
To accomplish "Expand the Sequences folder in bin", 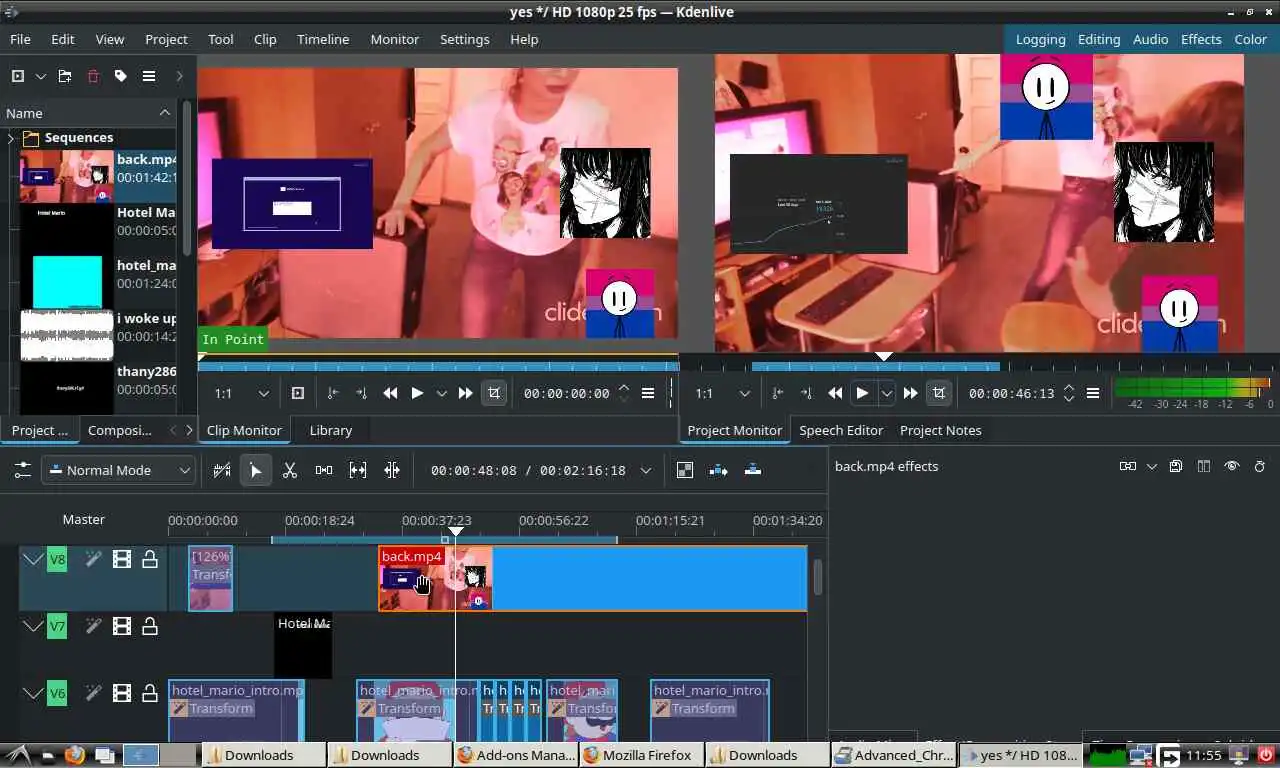I will [11, 138].
